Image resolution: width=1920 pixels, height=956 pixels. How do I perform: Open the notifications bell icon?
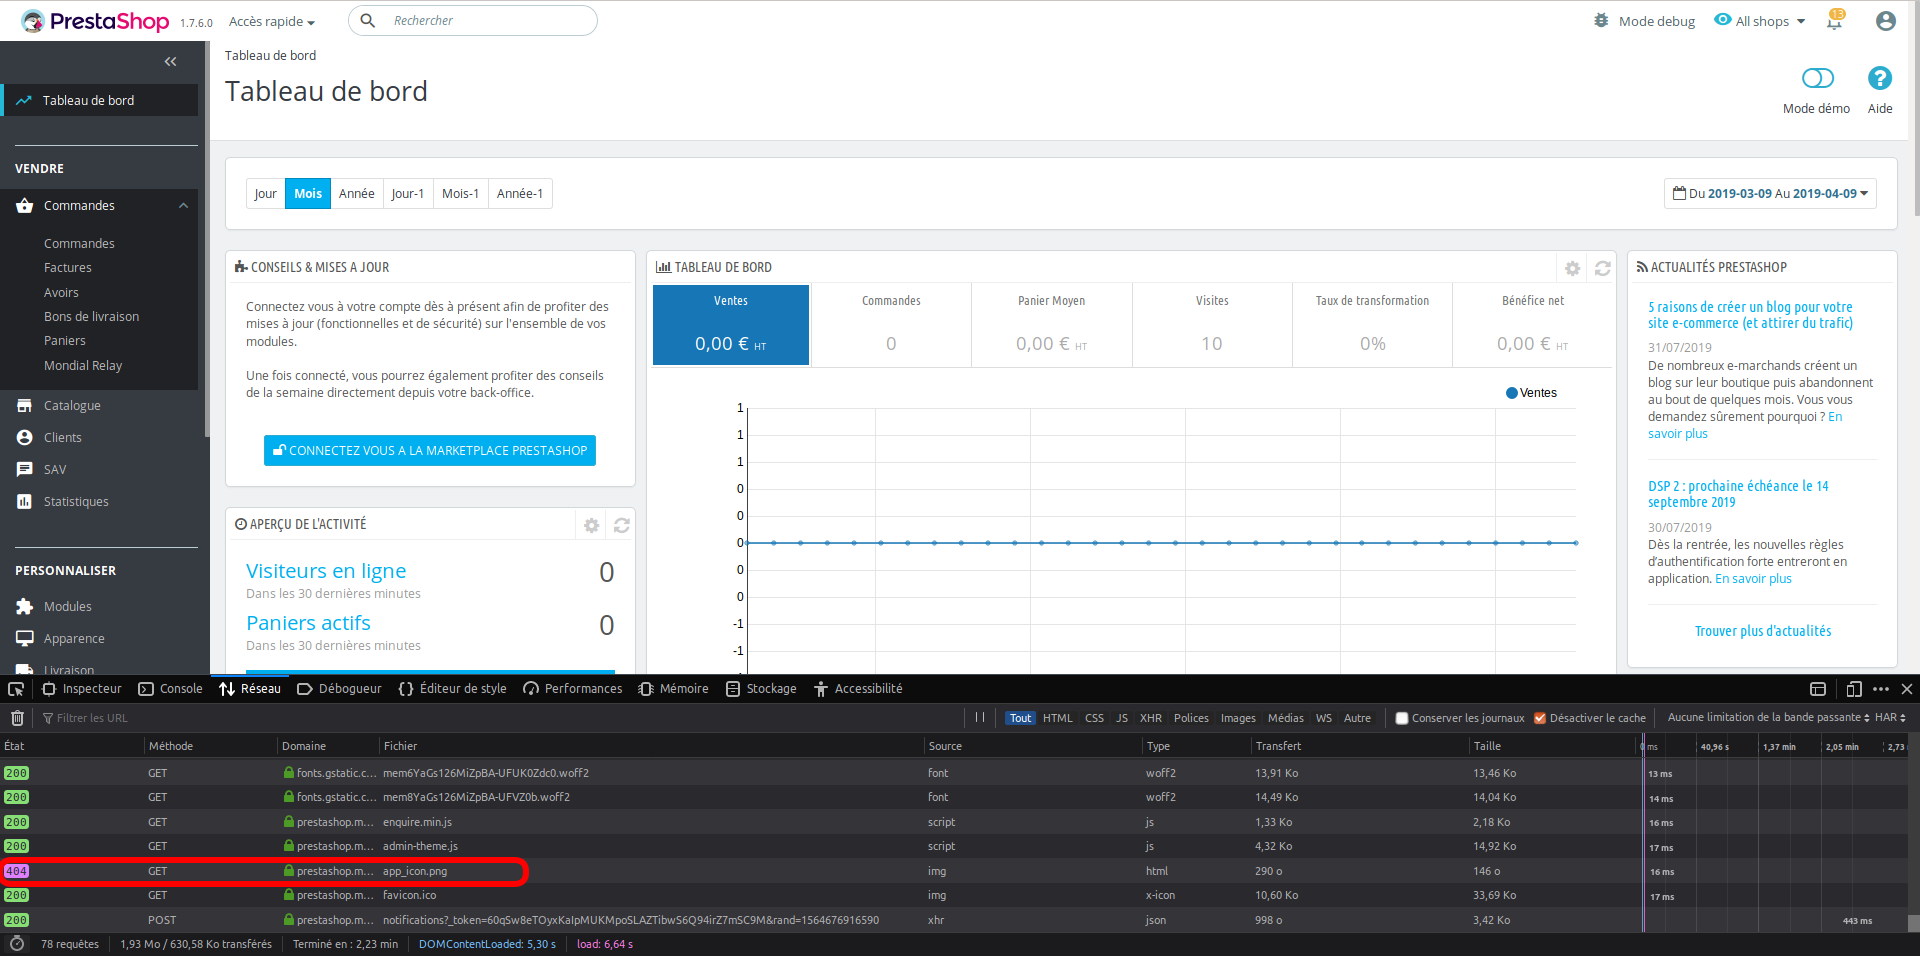(1834, 20)
